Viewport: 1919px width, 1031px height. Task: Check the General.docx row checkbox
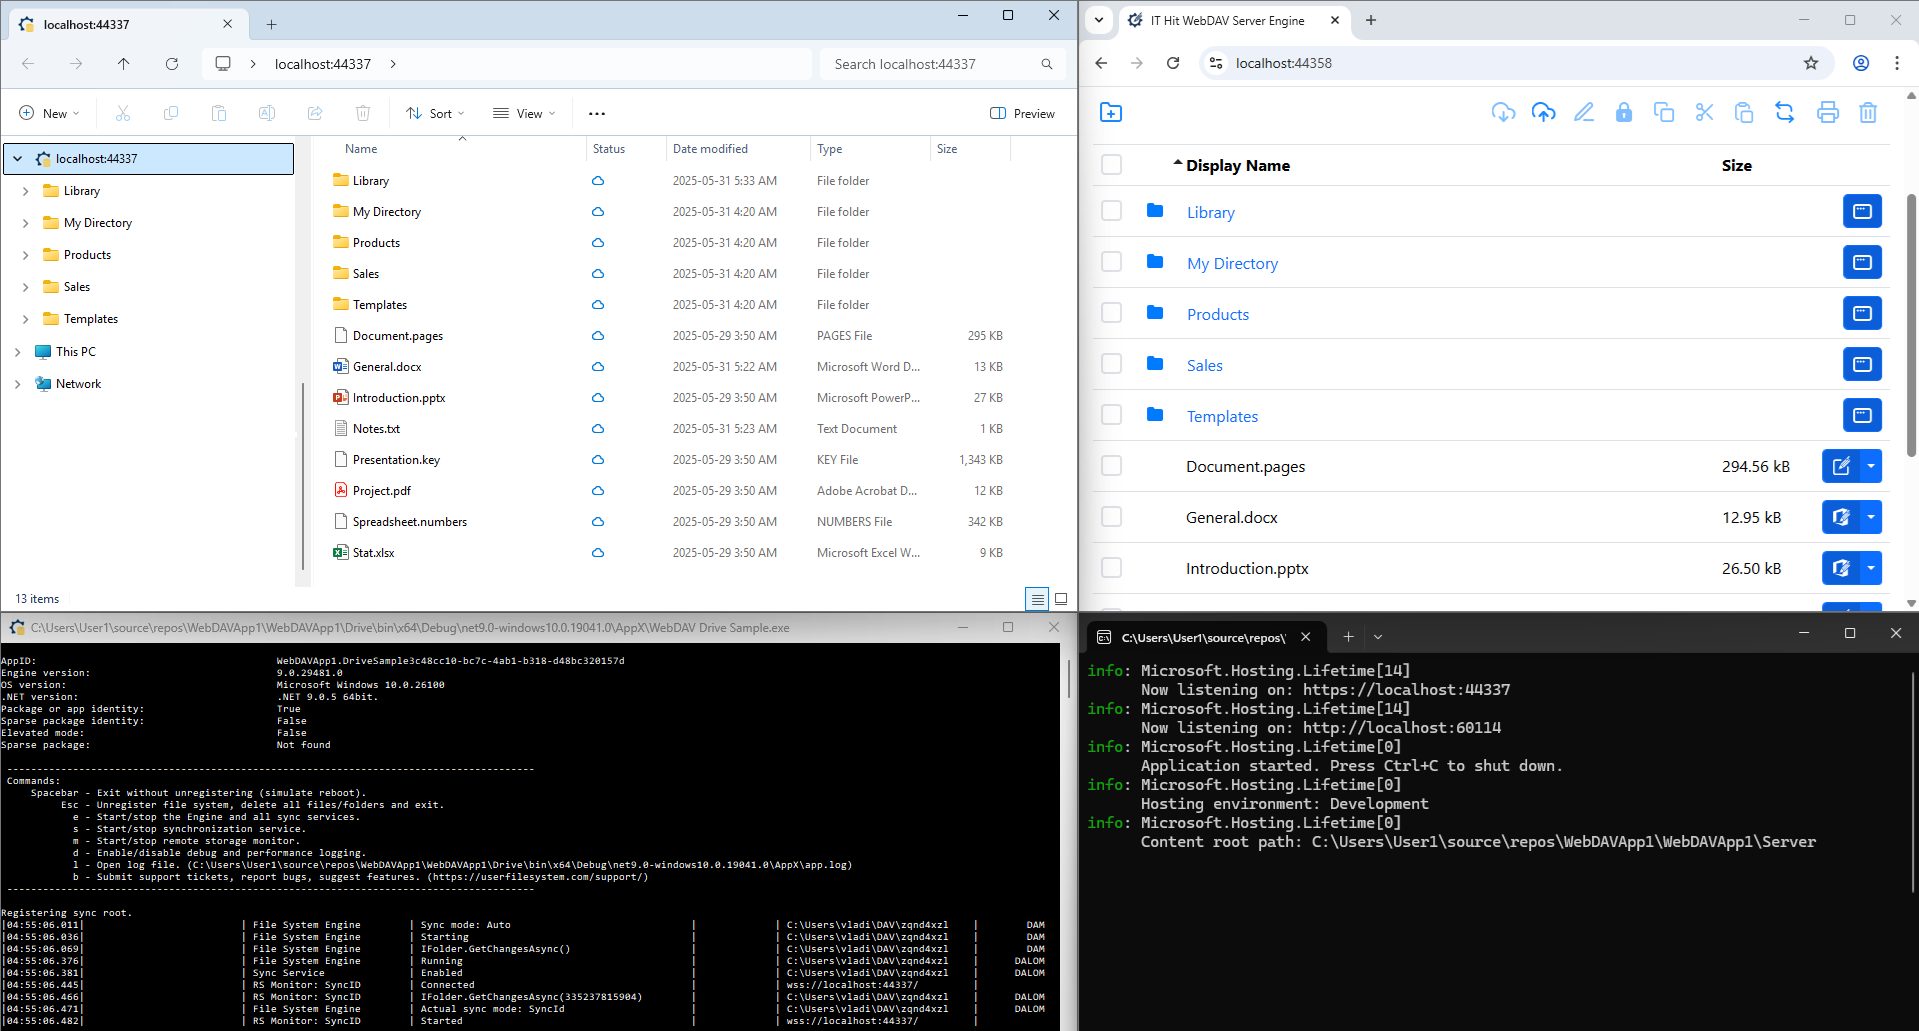pyautogui.click(x=1111, y=517)
